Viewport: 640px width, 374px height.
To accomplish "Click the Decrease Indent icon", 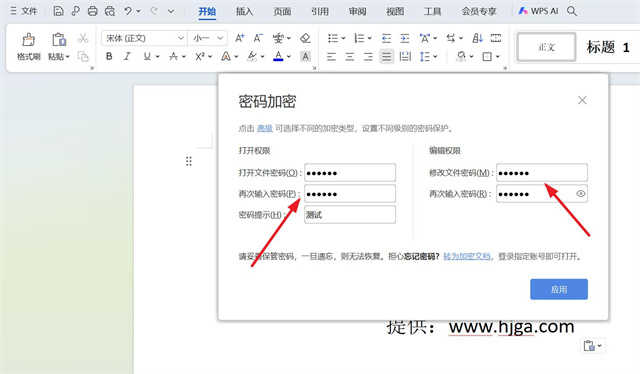I will coord(386,38).
